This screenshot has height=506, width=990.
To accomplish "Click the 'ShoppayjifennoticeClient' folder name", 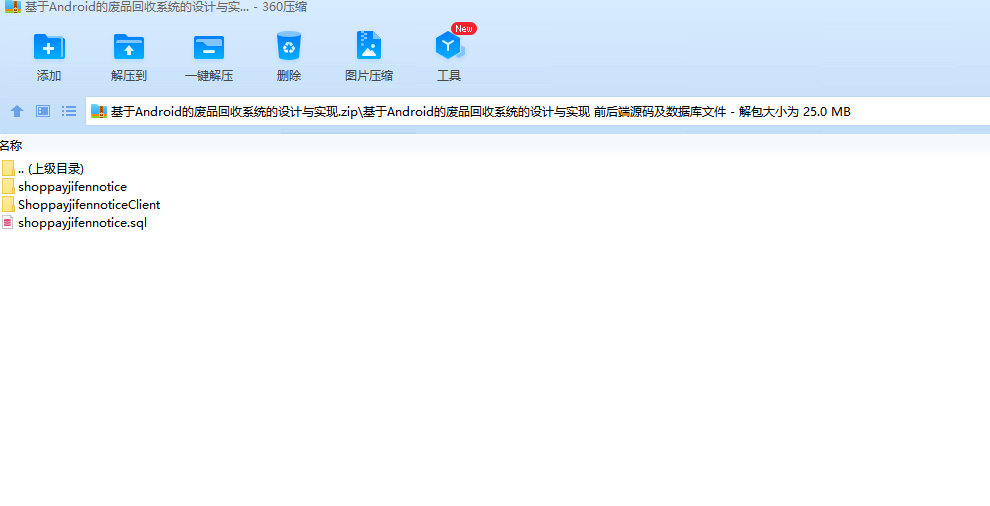I will tap(89, 205).
